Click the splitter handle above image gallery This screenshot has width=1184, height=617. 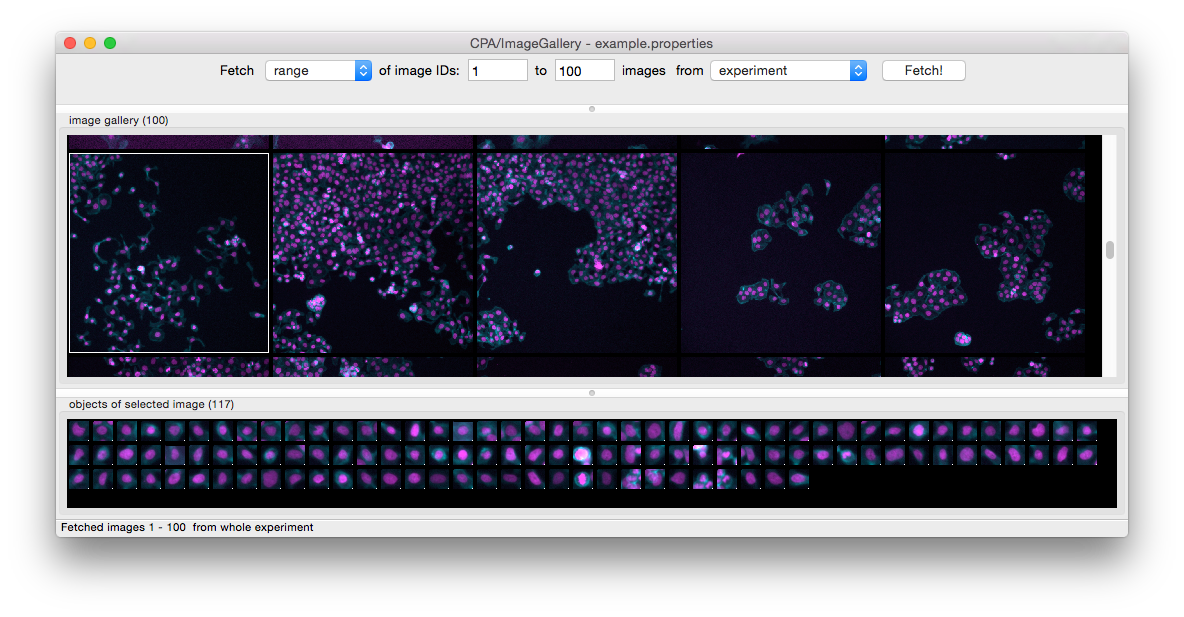(592, 108)
